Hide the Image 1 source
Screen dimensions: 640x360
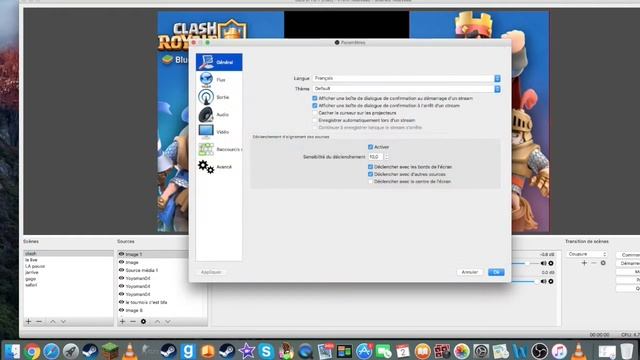pyautogui.click(x=121, y=254)
